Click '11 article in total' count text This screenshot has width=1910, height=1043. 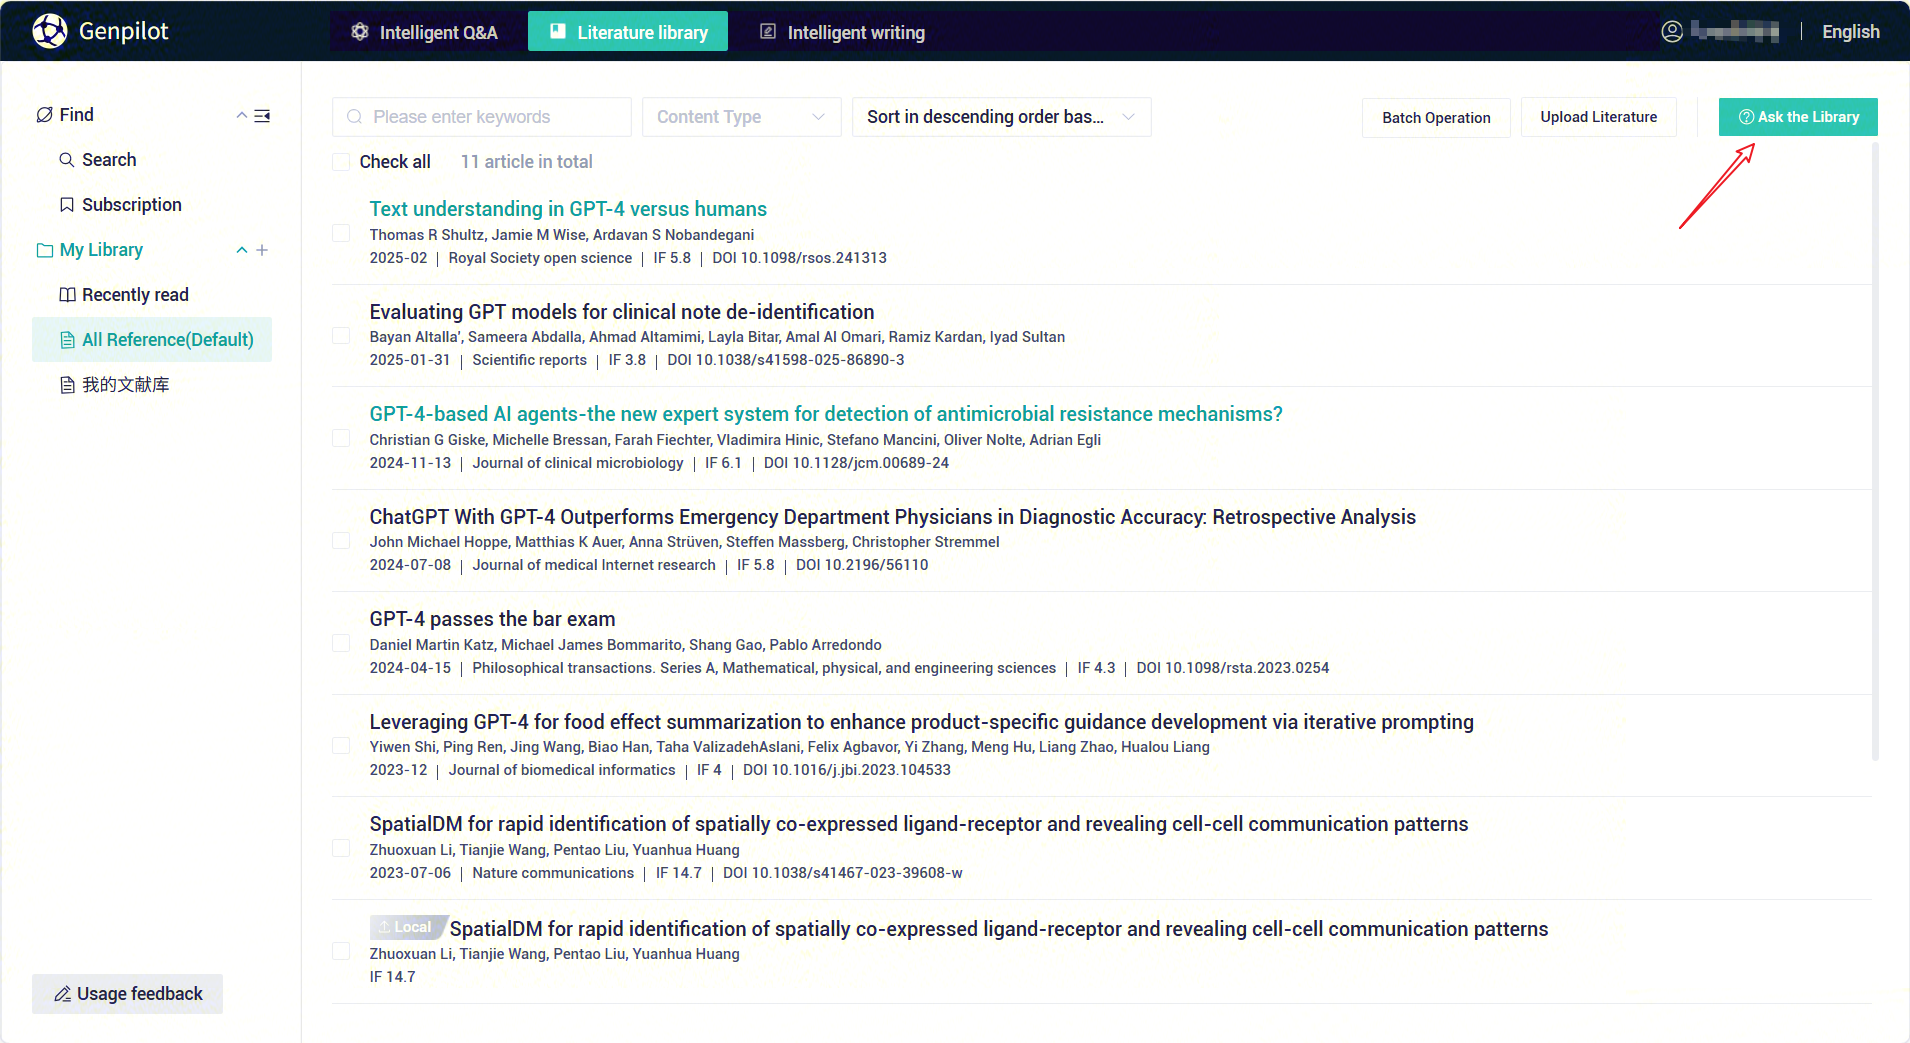point(526,162)
